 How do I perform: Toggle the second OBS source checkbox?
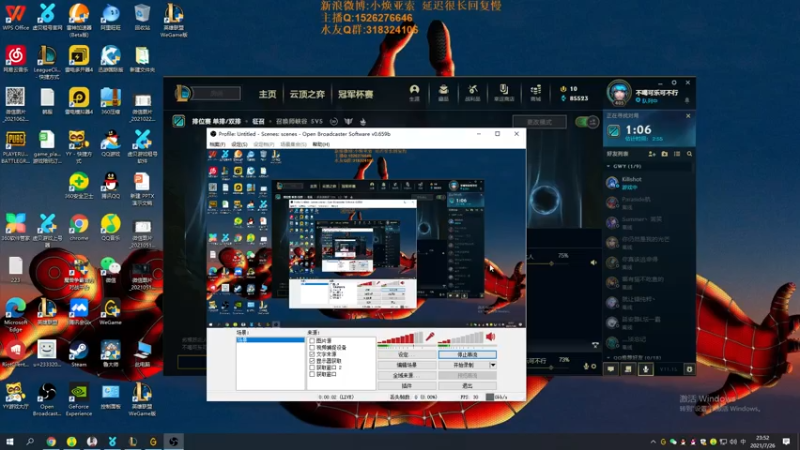pyautogui.click(x=312, y=347)
